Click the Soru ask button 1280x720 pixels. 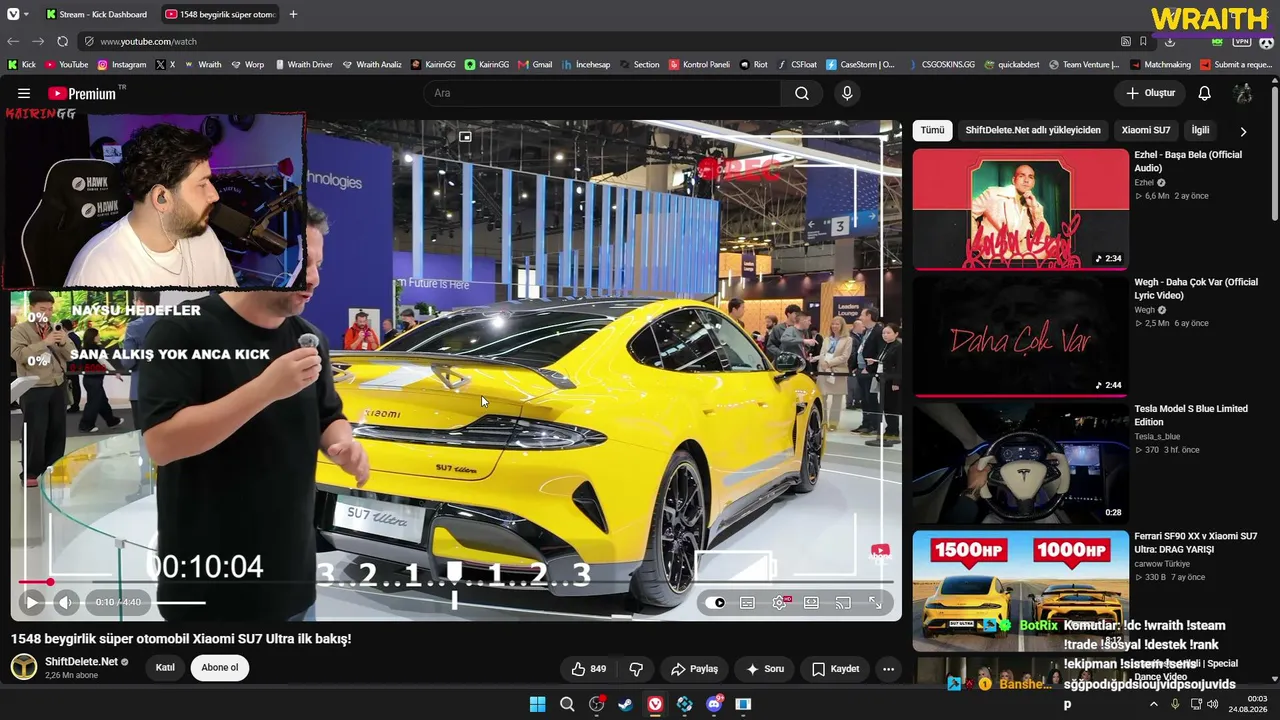[765, 669]
